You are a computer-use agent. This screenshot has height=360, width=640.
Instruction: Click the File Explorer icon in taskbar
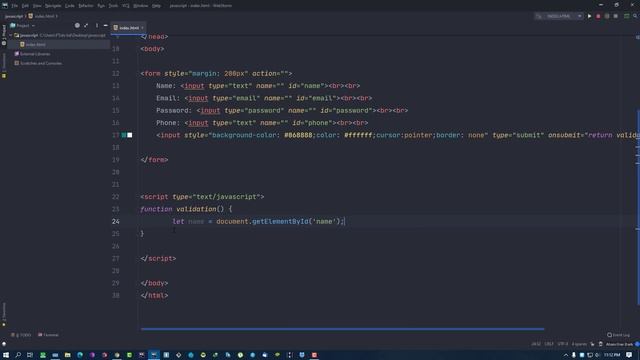[68, 355]
